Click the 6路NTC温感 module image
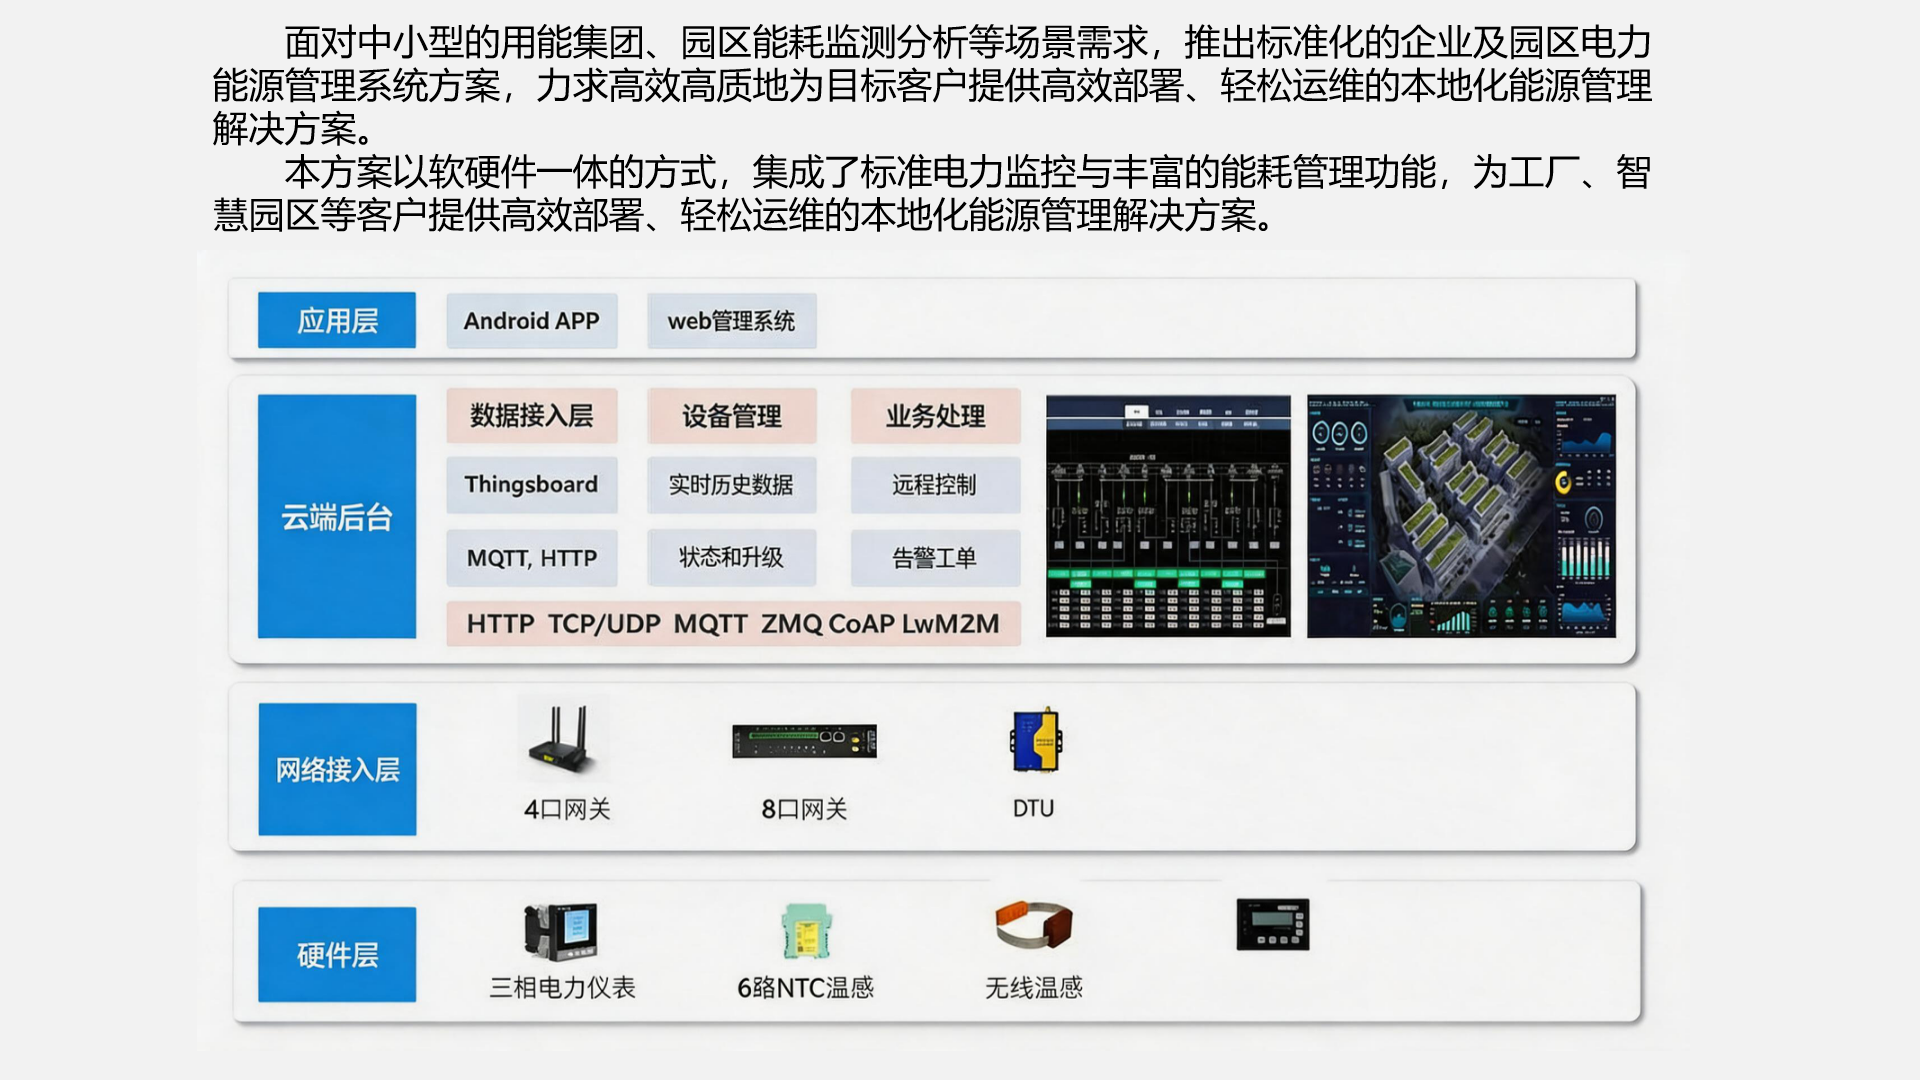Image resolution: width=1920 pixels, height=1080 pixels. pos(805,931)
